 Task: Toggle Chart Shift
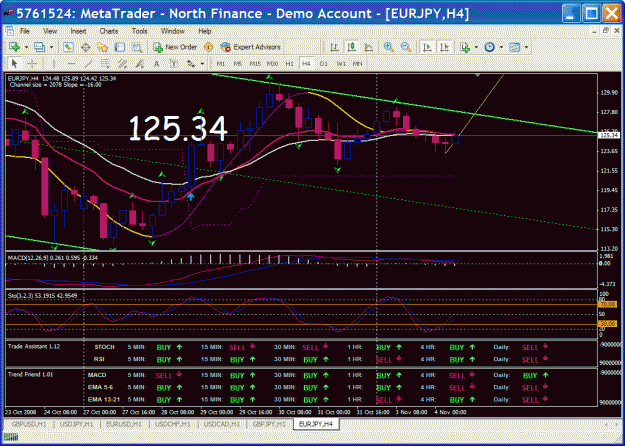(x=444, y=47)
